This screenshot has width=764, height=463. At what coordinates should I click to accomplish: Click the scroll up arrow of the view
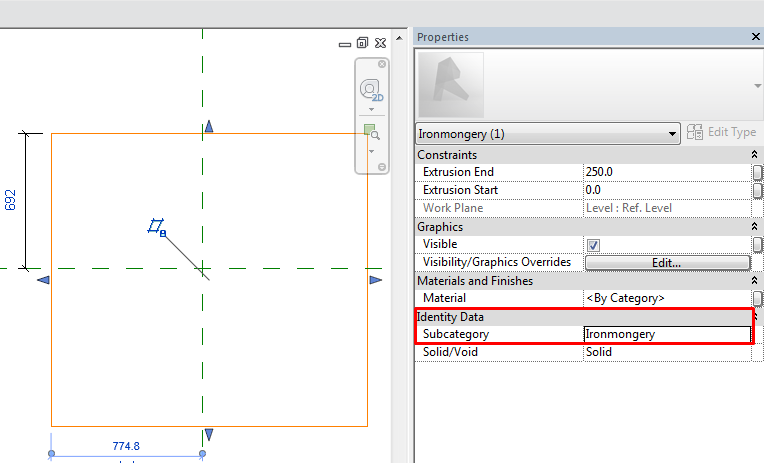pos(399,38)
